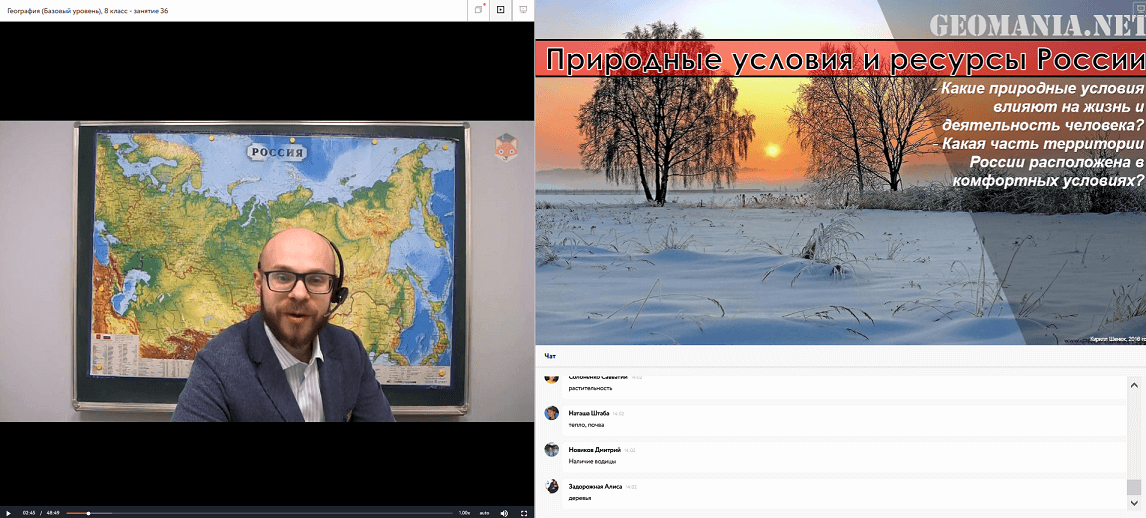Select the video-only layout icon
This screenshot has height=518, width=1146.
point(501,9)
